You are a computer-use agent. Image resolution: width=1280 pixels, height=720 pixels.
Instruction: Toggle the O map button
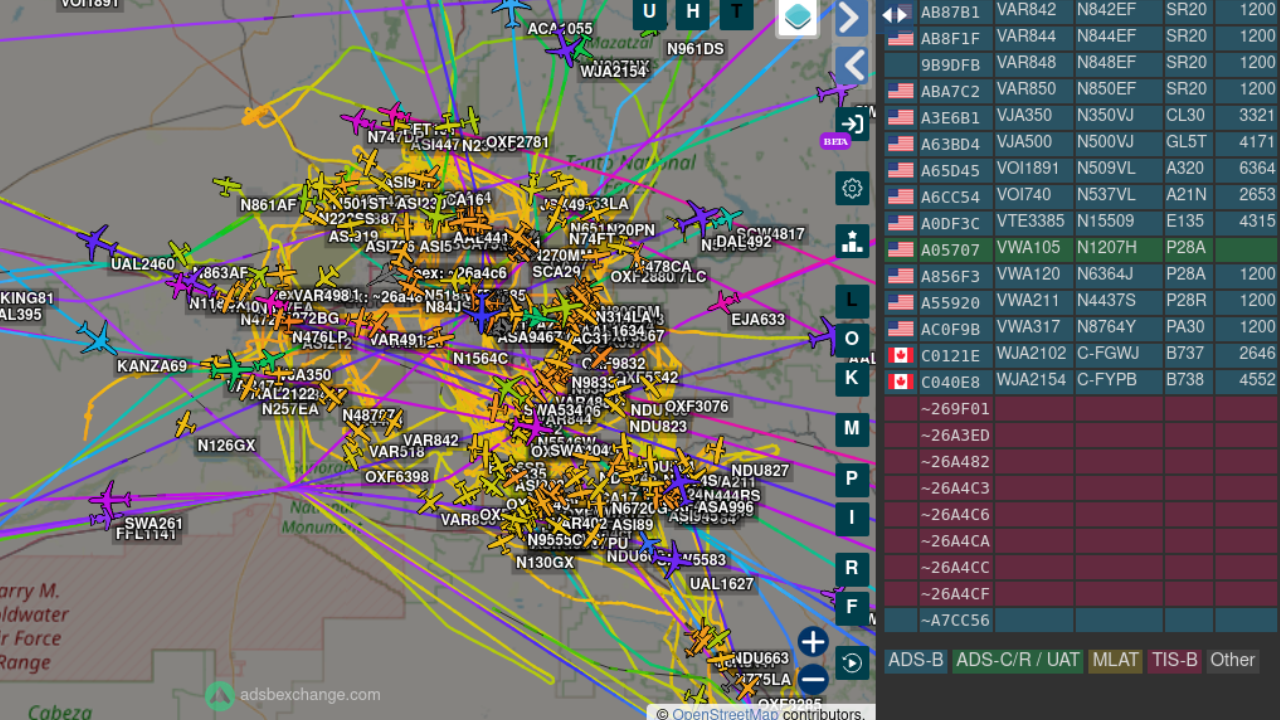click(x=852, y=339)
